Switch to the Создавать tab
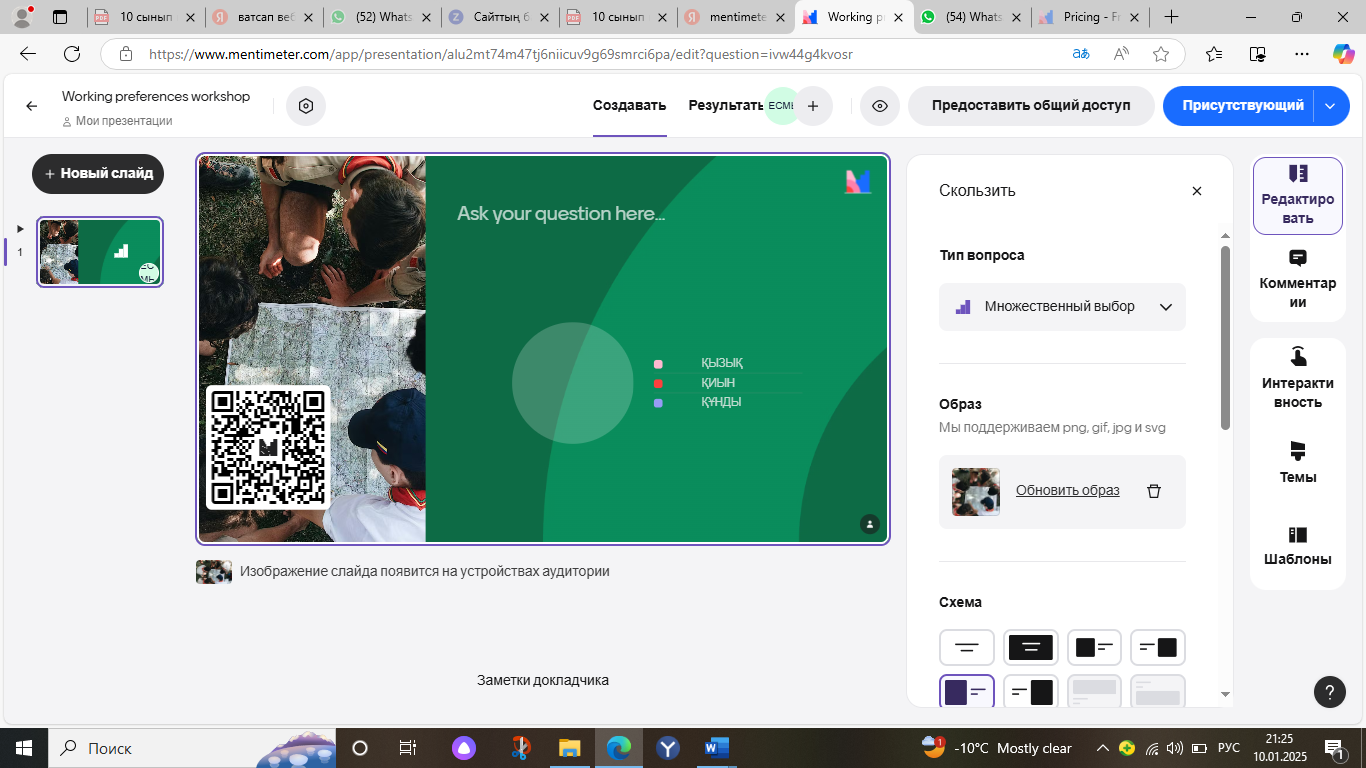The width and height of the screenshot is (1366, 768). point(629,106)
